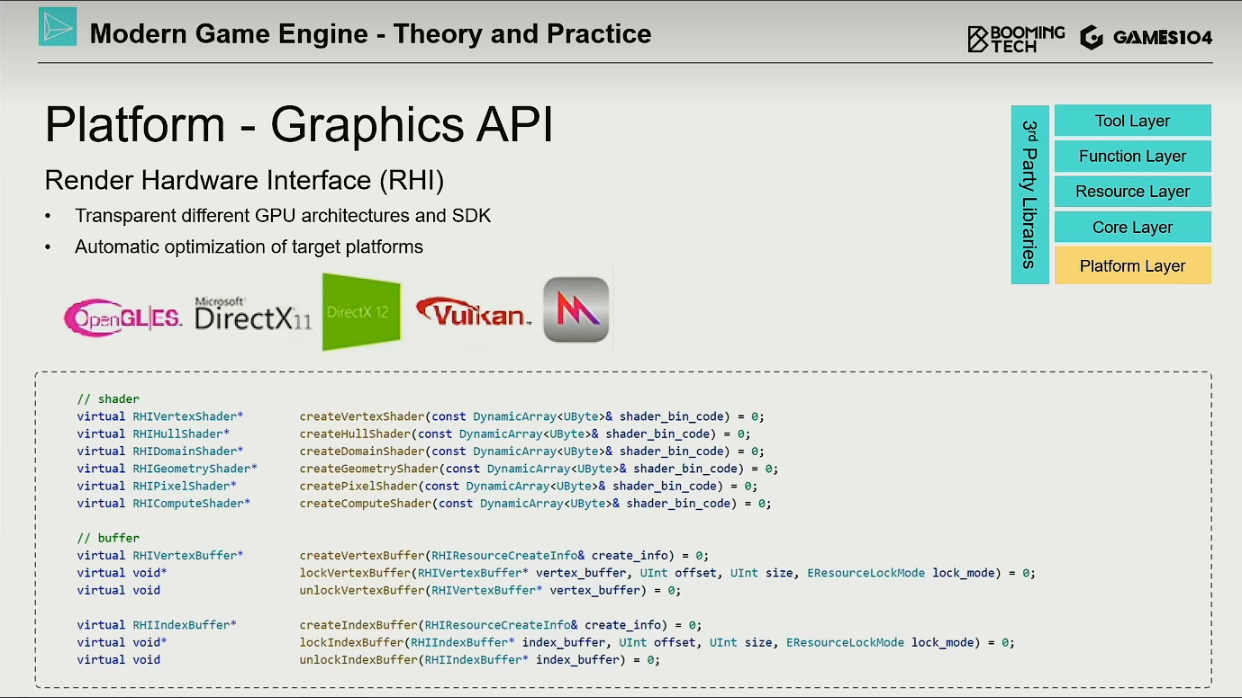This screenshot has width=1242, height=698.
Task: Click the createPixelShader code line
Action: [417, 486]
